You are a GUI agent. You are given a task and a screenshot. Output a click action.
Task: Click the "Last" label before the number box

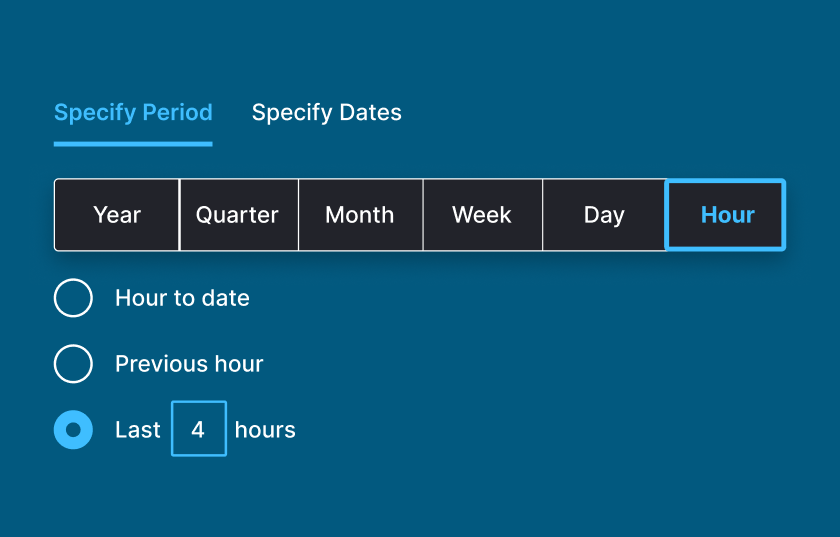(138, 430)
